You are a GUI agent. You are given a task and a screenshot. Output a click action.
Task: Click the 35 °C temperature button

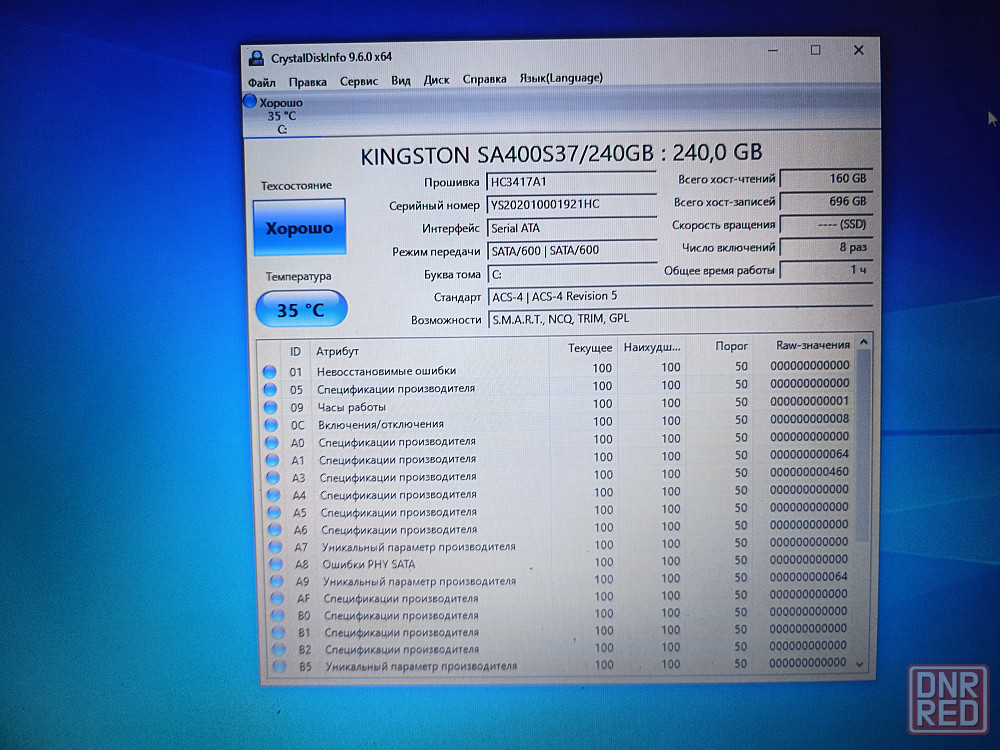pyautogui.click(x=301, y=309)
